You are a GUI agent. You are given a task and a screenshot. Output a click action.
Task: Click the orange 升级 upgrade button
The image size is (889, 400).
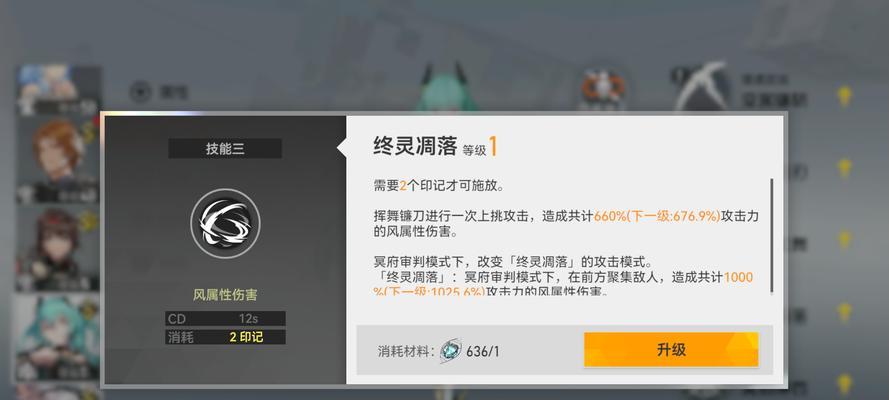tap(671, 349)
